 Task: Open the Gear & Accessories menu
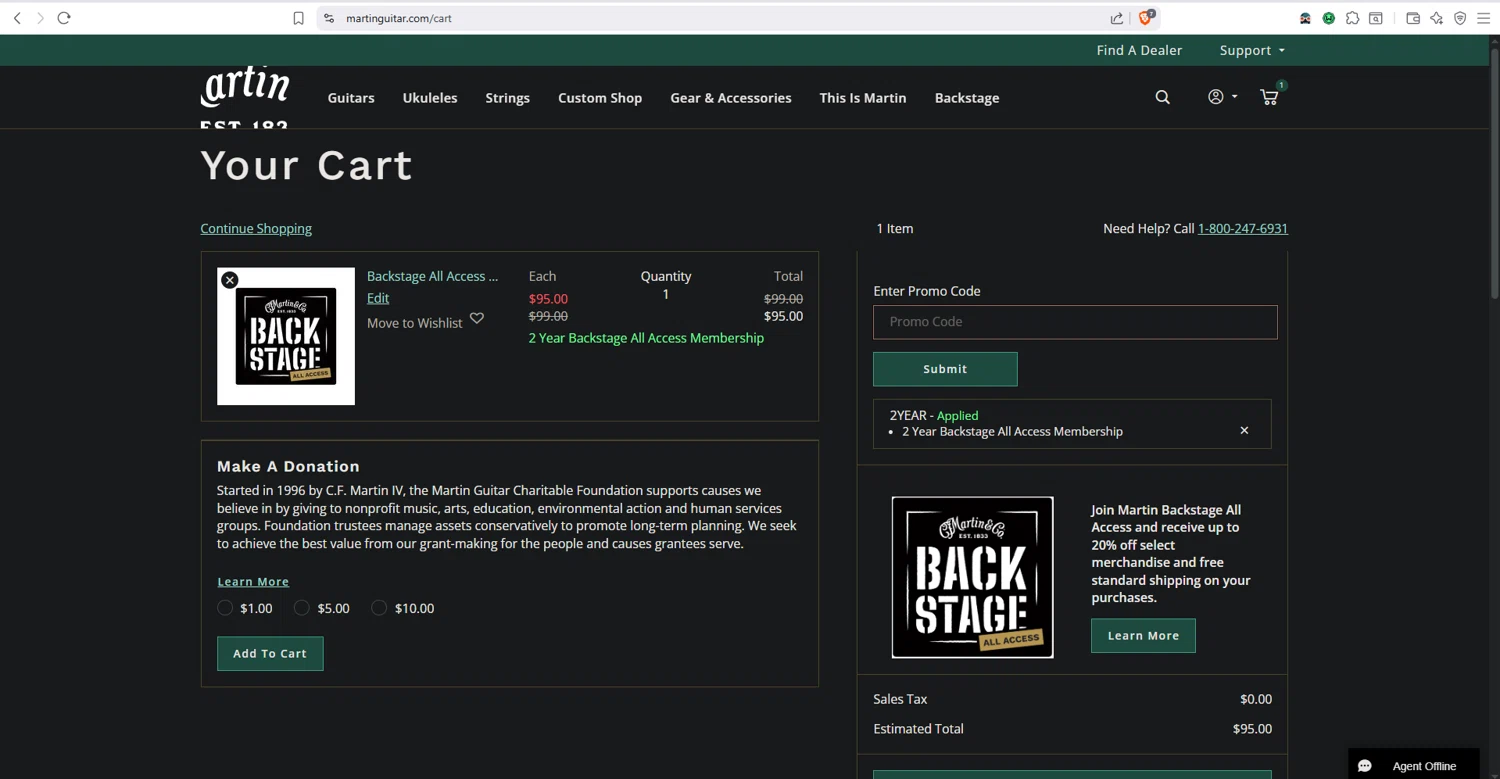pos(731,98)
